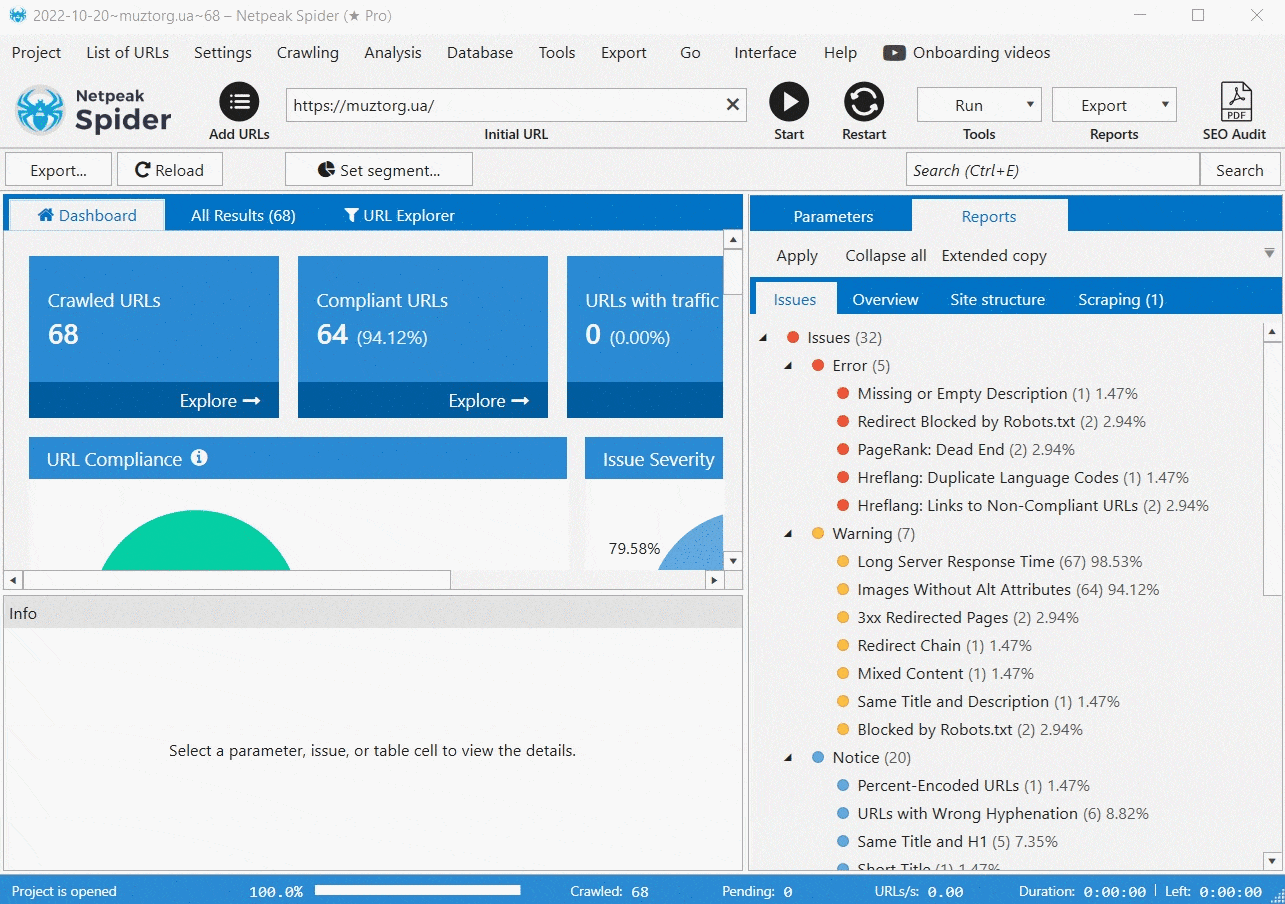1285x904 pixels.
Task: Click Extended copy
Action: (994, 256)
